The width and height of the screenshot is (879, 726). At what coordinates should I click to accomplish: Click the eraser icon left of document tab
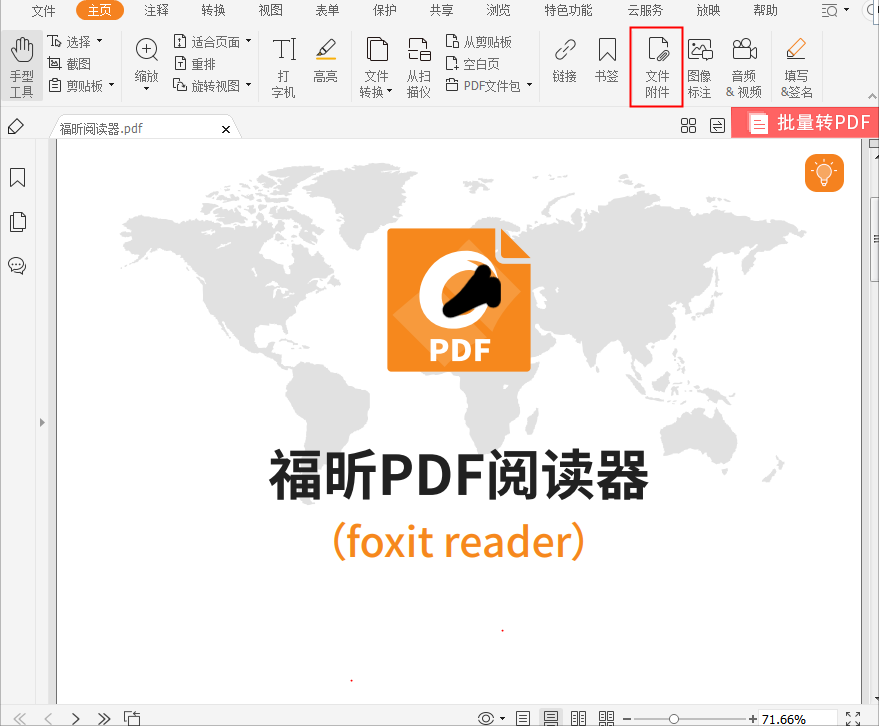(x=16, y=127)
